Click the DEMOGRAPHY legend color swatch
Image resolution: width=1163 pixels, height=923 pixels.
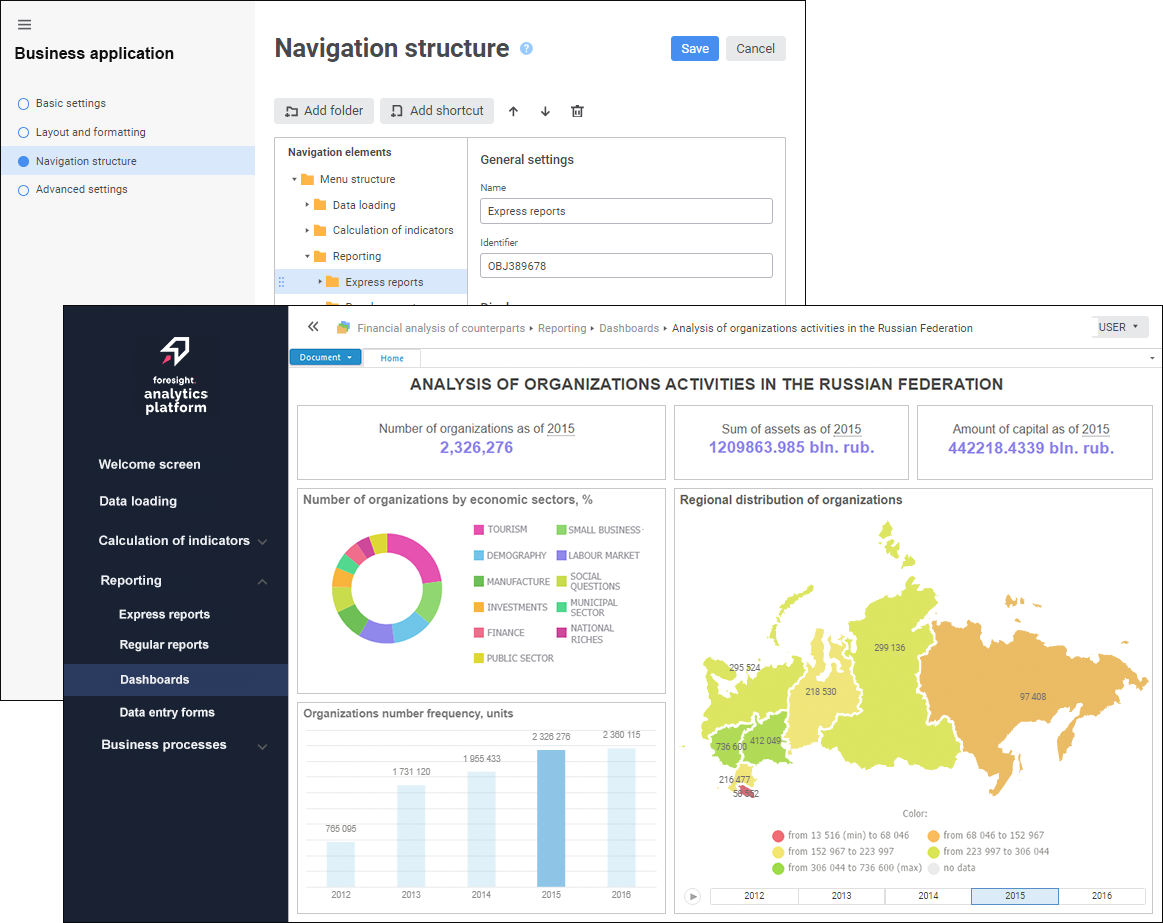click(x=478, y=556)
